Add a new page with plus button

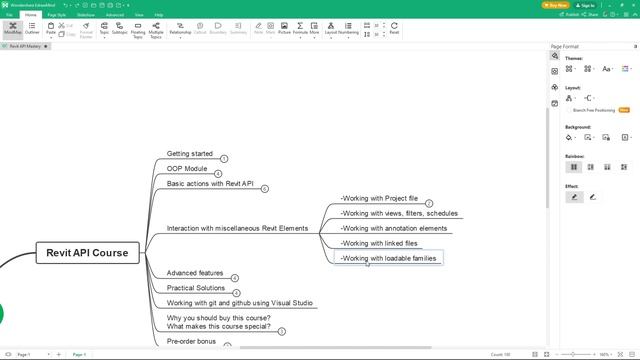tap(58, 354)
